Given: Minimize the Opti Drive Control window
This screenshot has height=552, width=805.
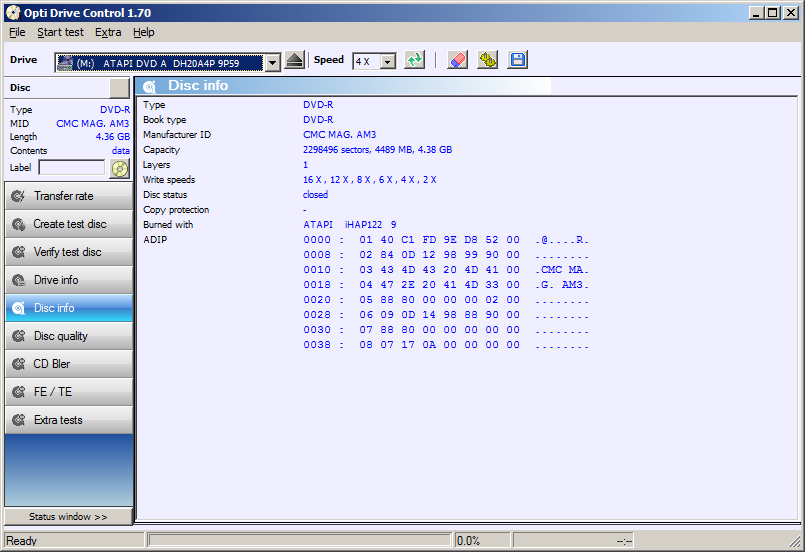Looking at the screenshot, I should click(x=755, y=13).
